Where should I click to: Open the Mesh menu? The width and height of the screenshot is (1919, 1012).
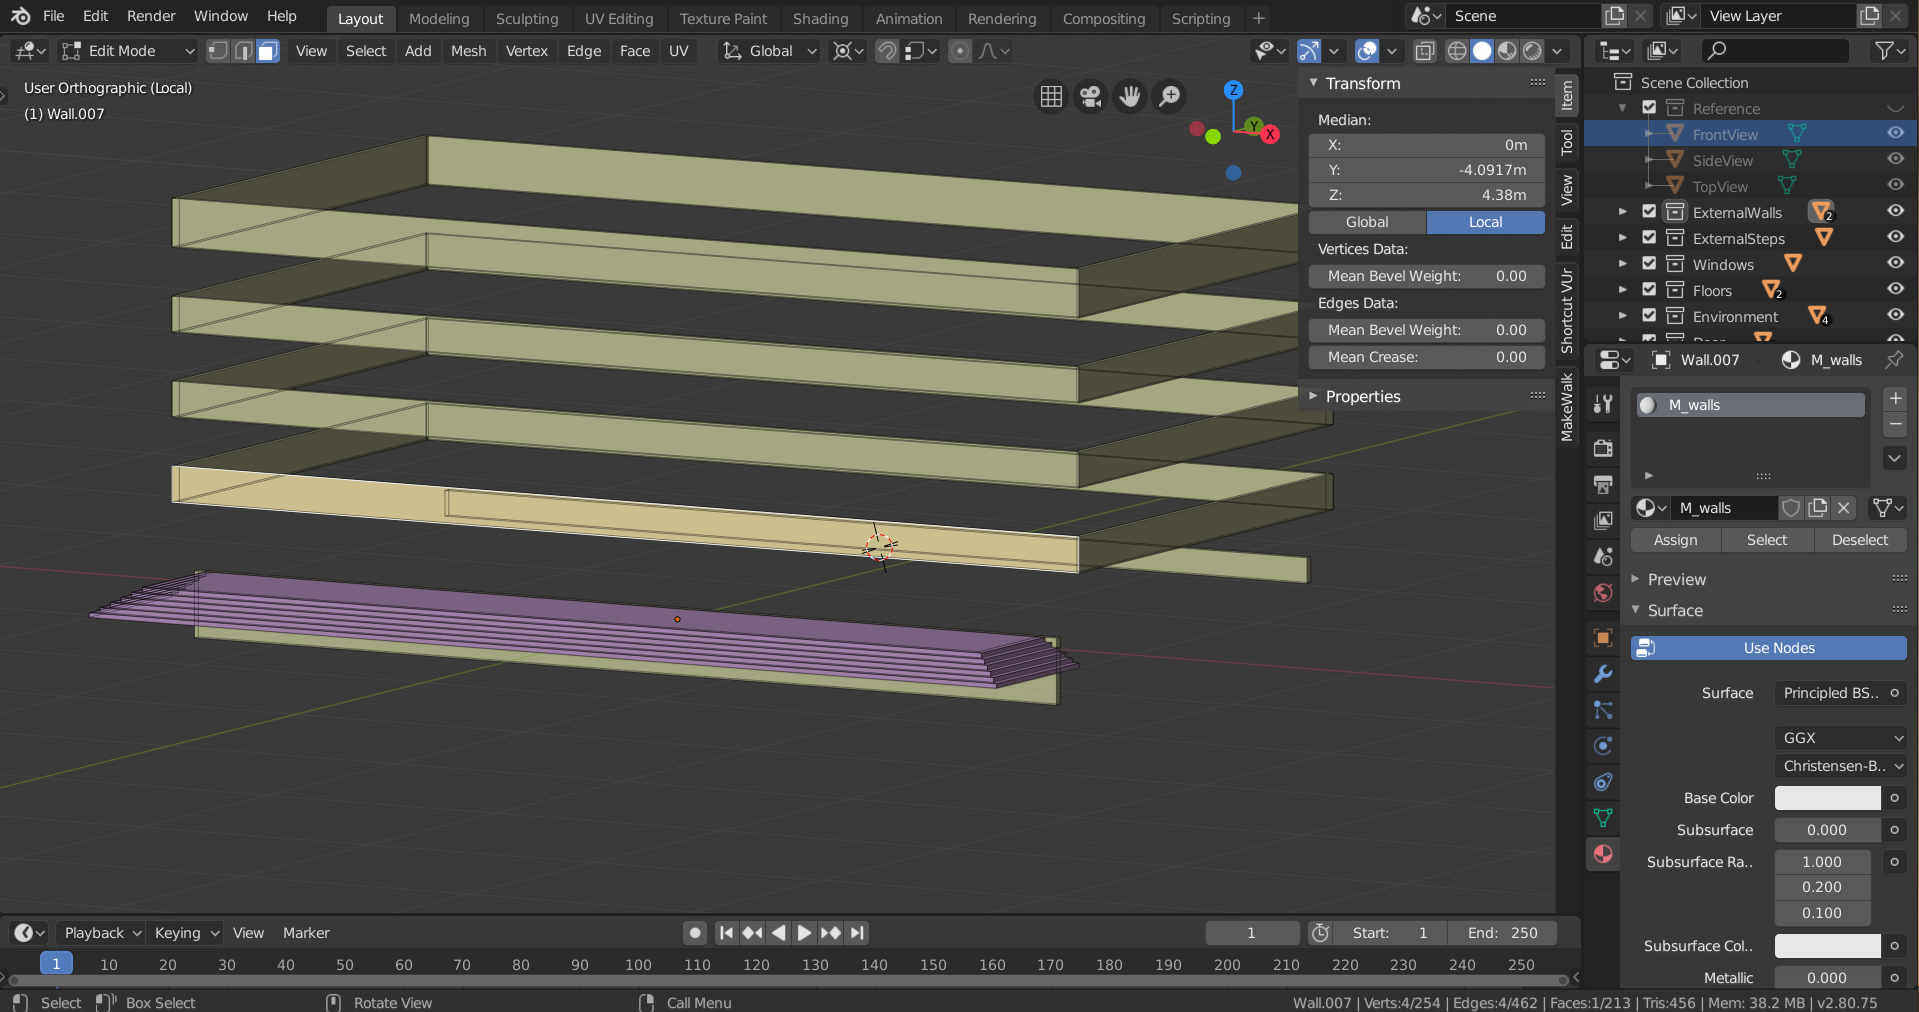pos(468,51)
